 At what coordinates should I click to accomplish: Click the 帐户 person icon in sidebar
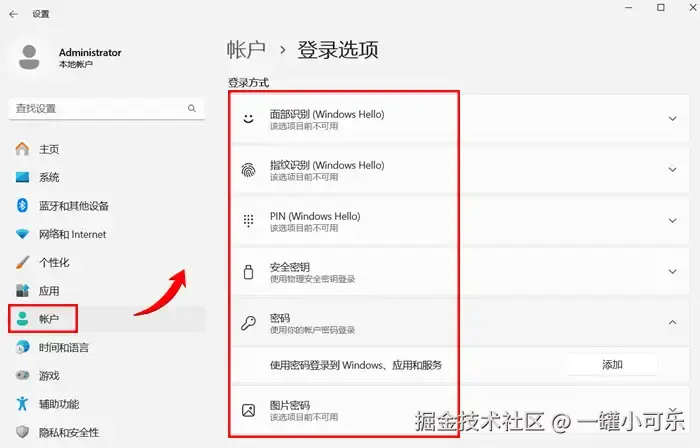click(x=22, y=319)
